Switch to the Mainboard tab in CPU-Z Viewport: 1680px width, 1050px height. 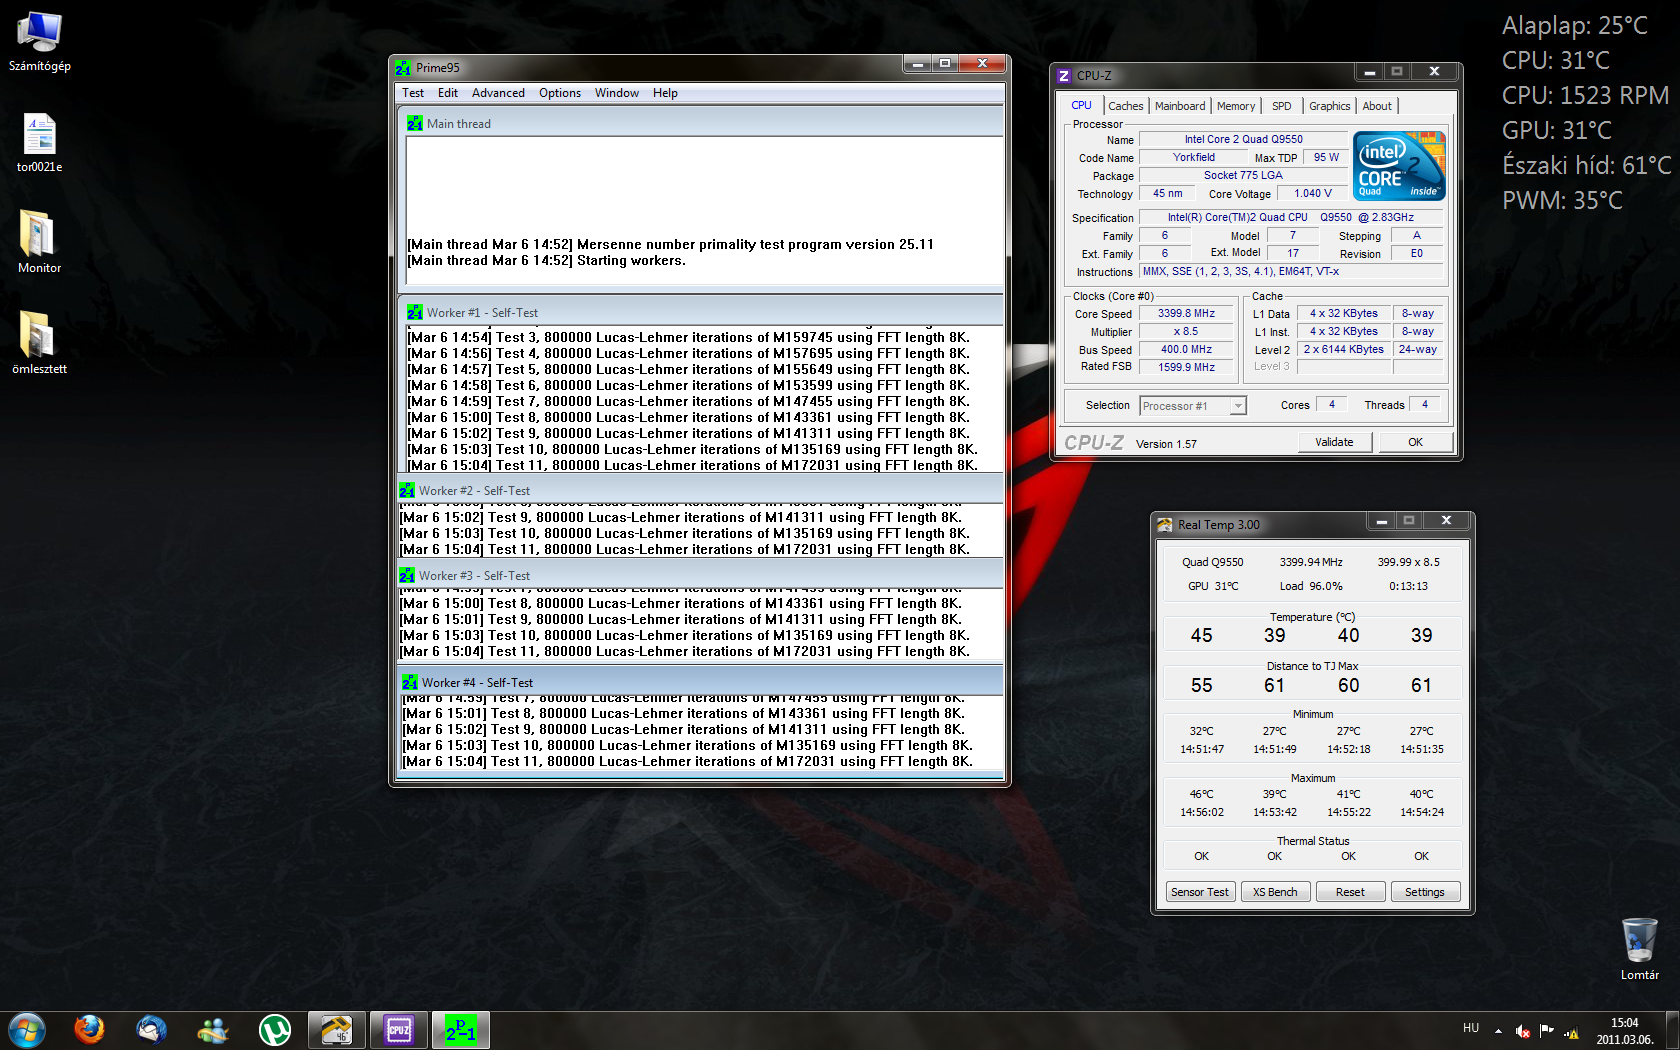[x=1180, y=106]
